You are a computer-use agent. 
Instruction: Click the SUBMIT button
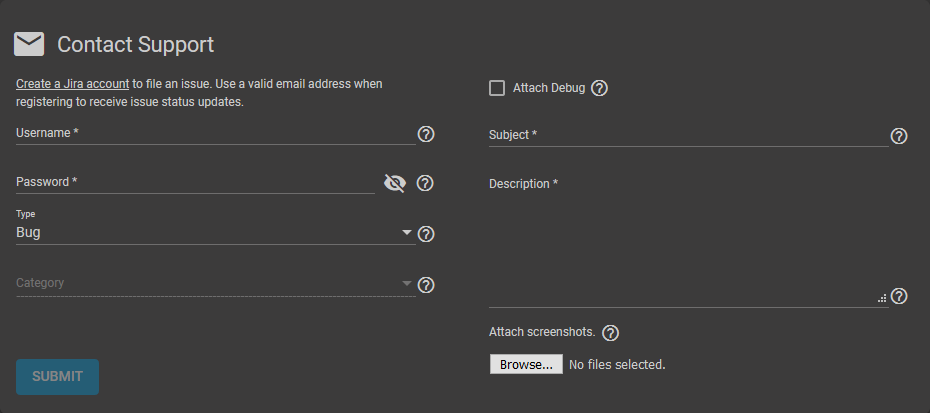pos(58,377)
